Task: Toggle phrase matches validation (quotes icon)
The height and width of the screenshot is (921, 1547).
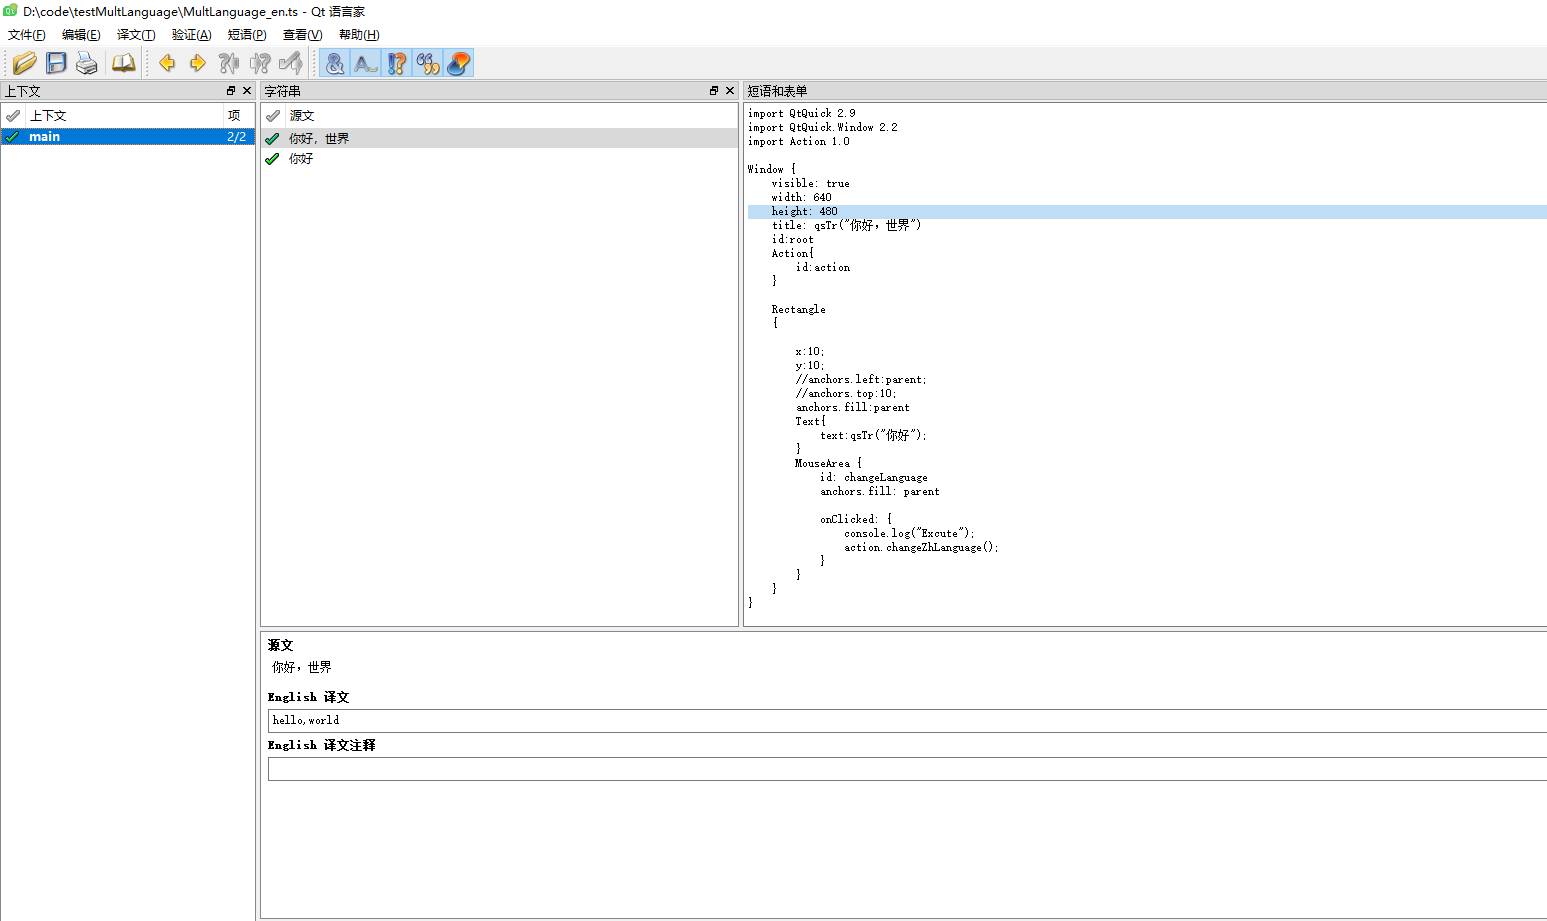Action: pos(428,63)
